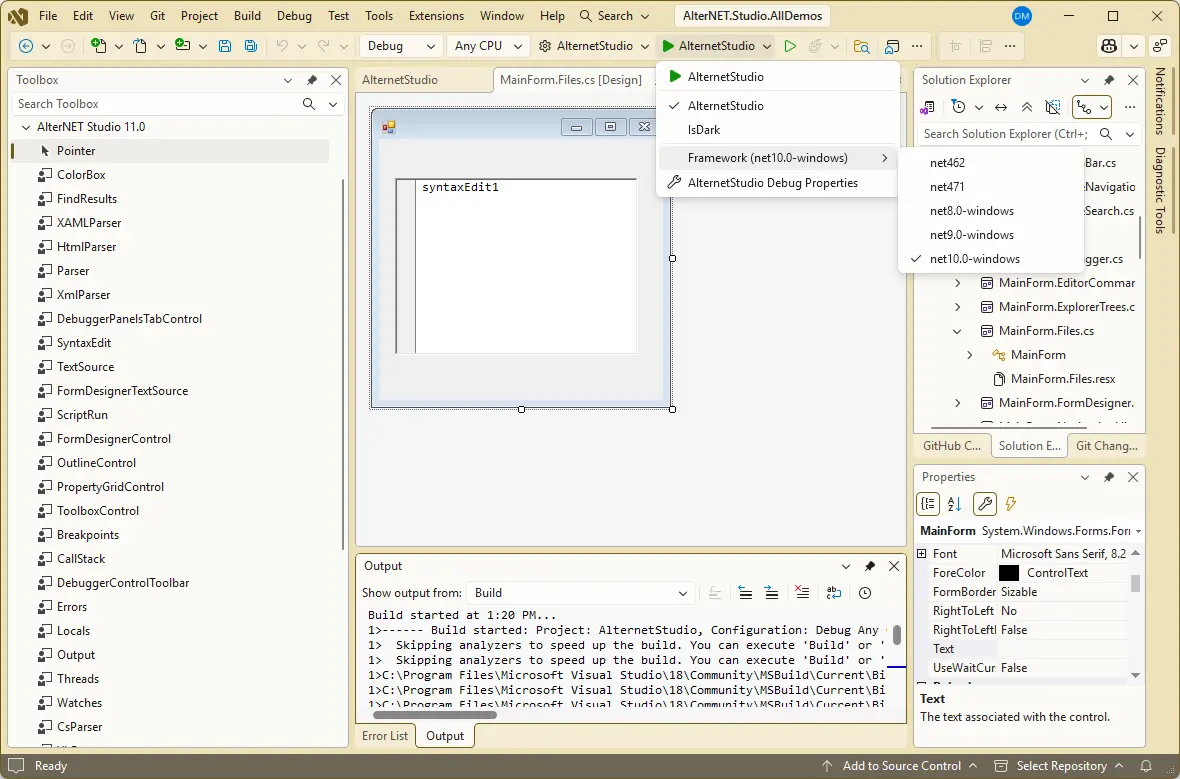The image size is (1180, 779).
Task: Click the Categorized view icon in Properties
Action: point(928,504)
